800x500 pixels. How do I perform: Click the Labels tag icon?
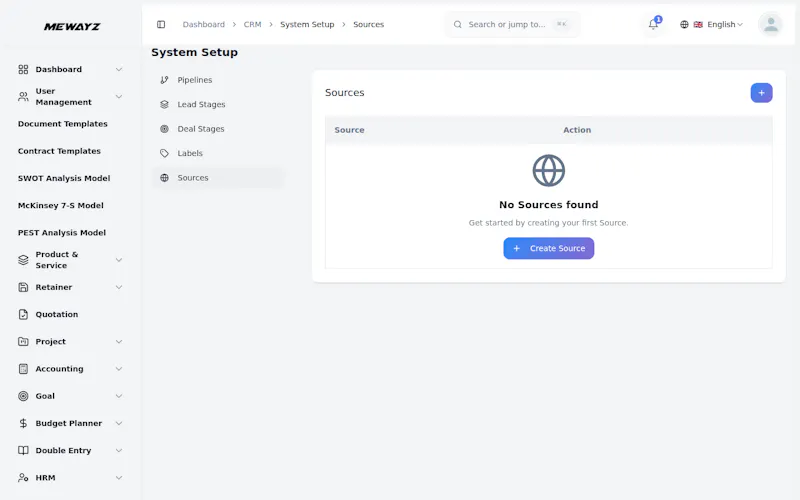(164, 154)
